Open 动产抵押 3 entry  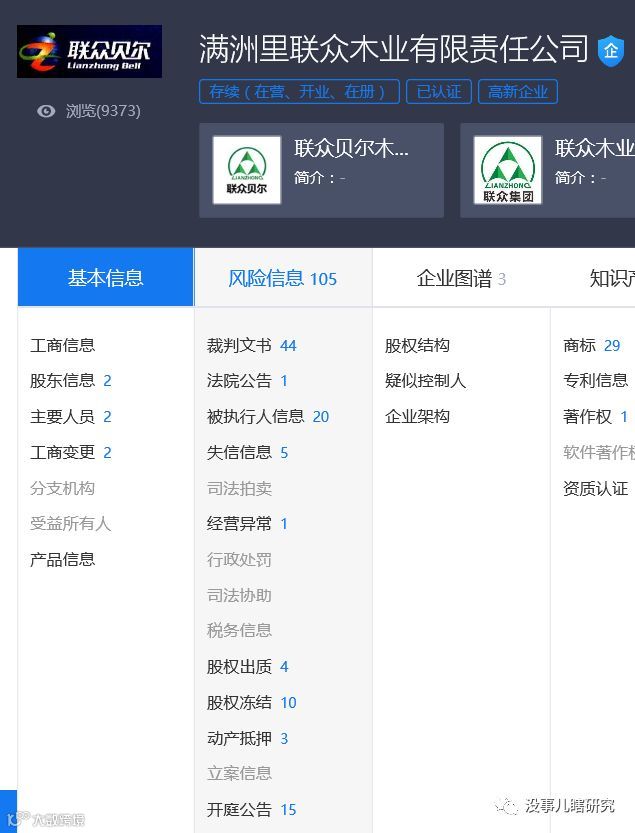(x=248, y=738)
